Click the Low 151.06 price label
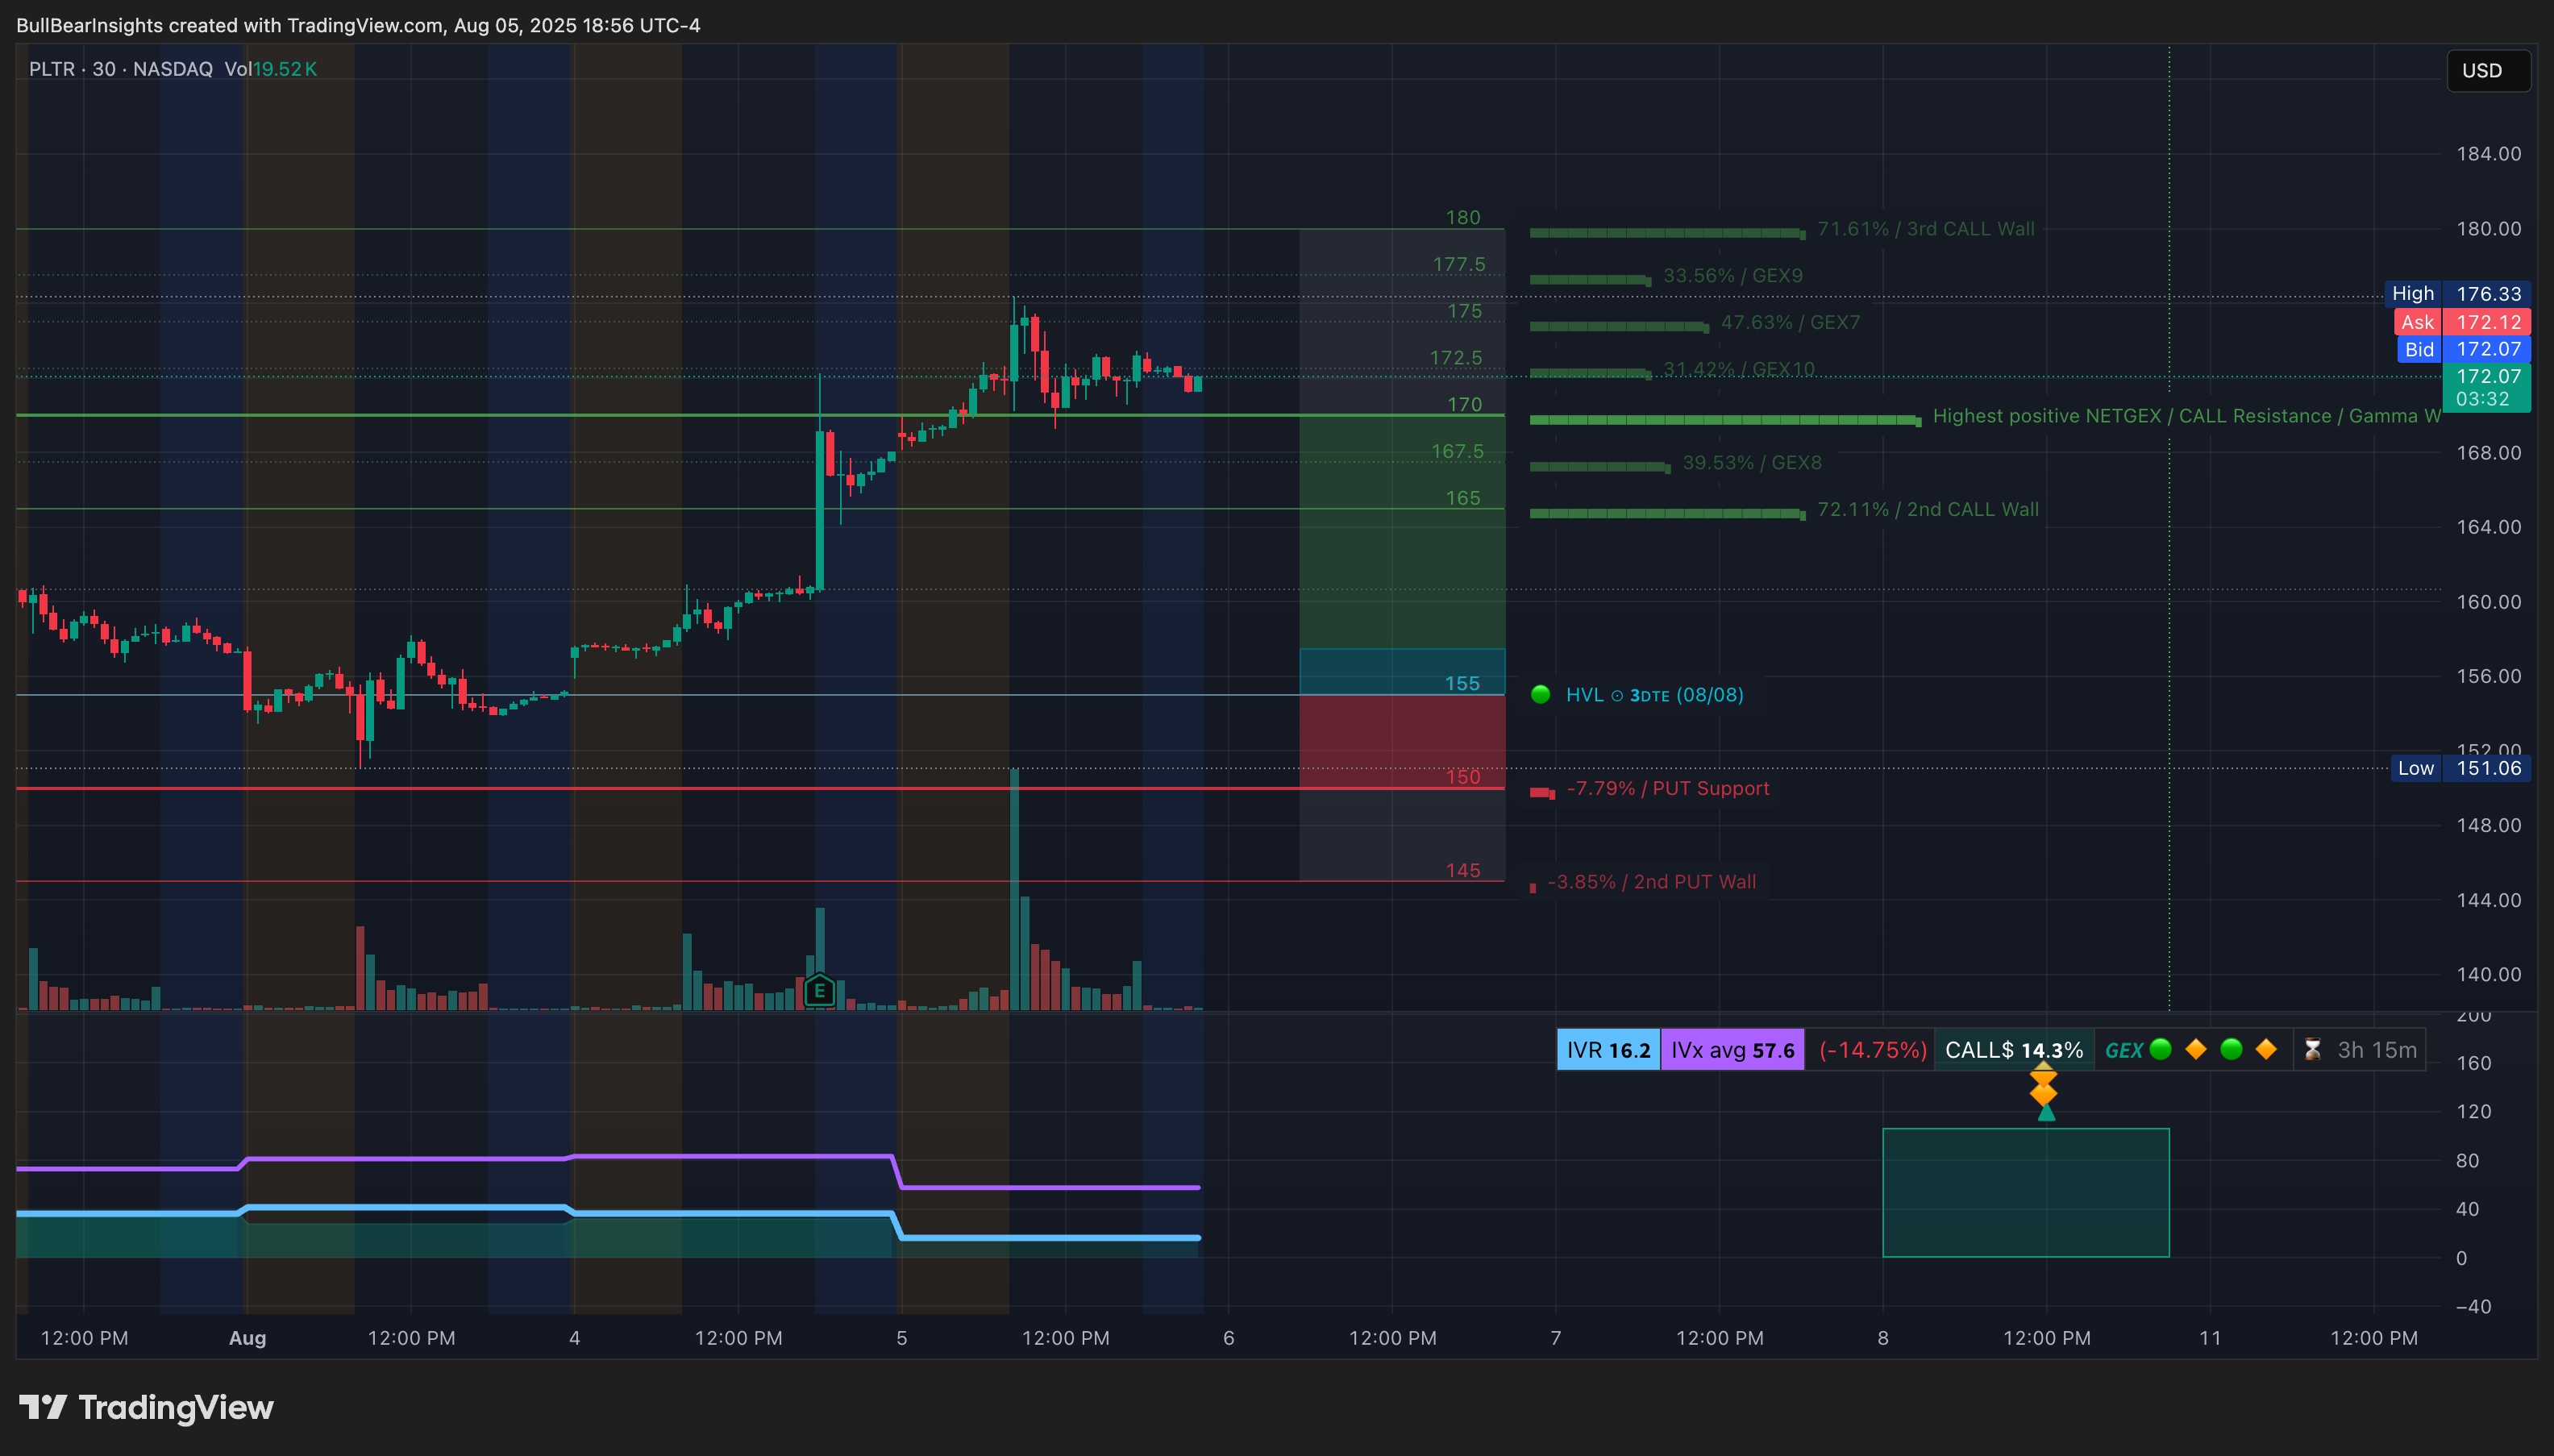The height and width of the screenshot is (1456, 2554). (2460, 768)
